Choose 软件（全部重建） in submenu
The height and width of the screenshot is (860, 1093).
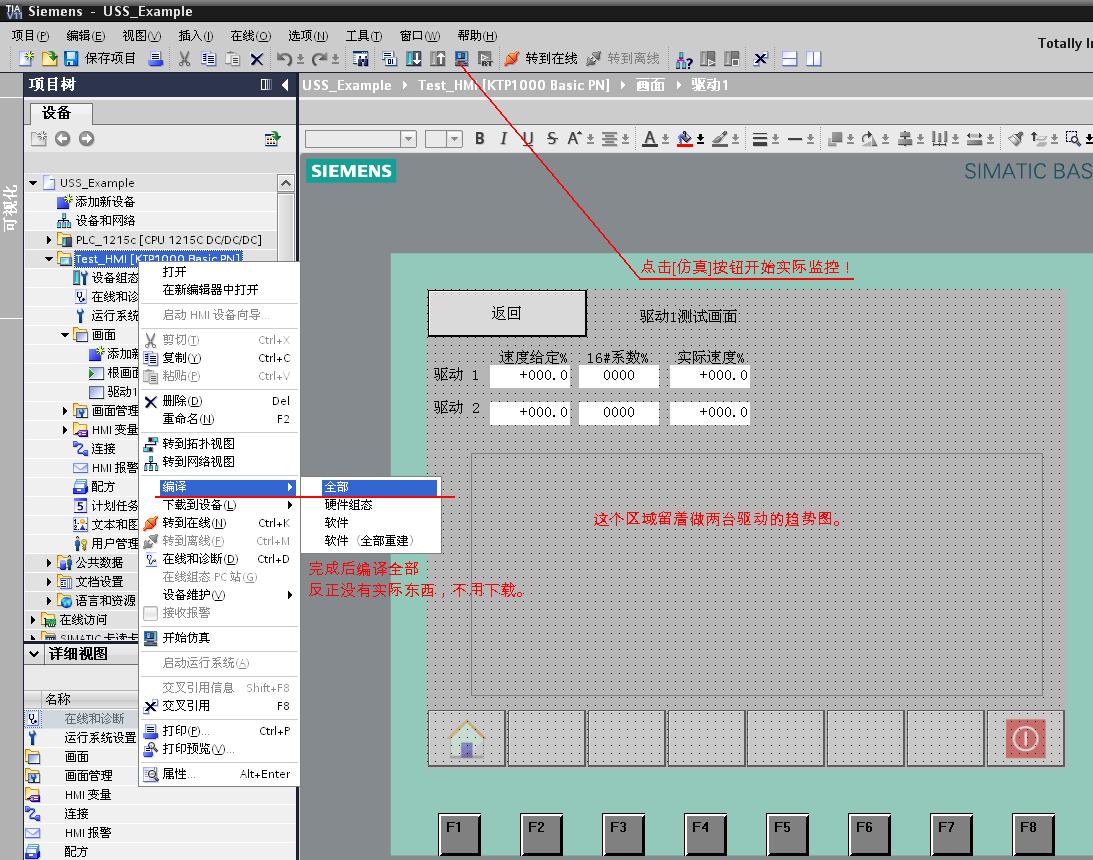[x=370, y=541]
